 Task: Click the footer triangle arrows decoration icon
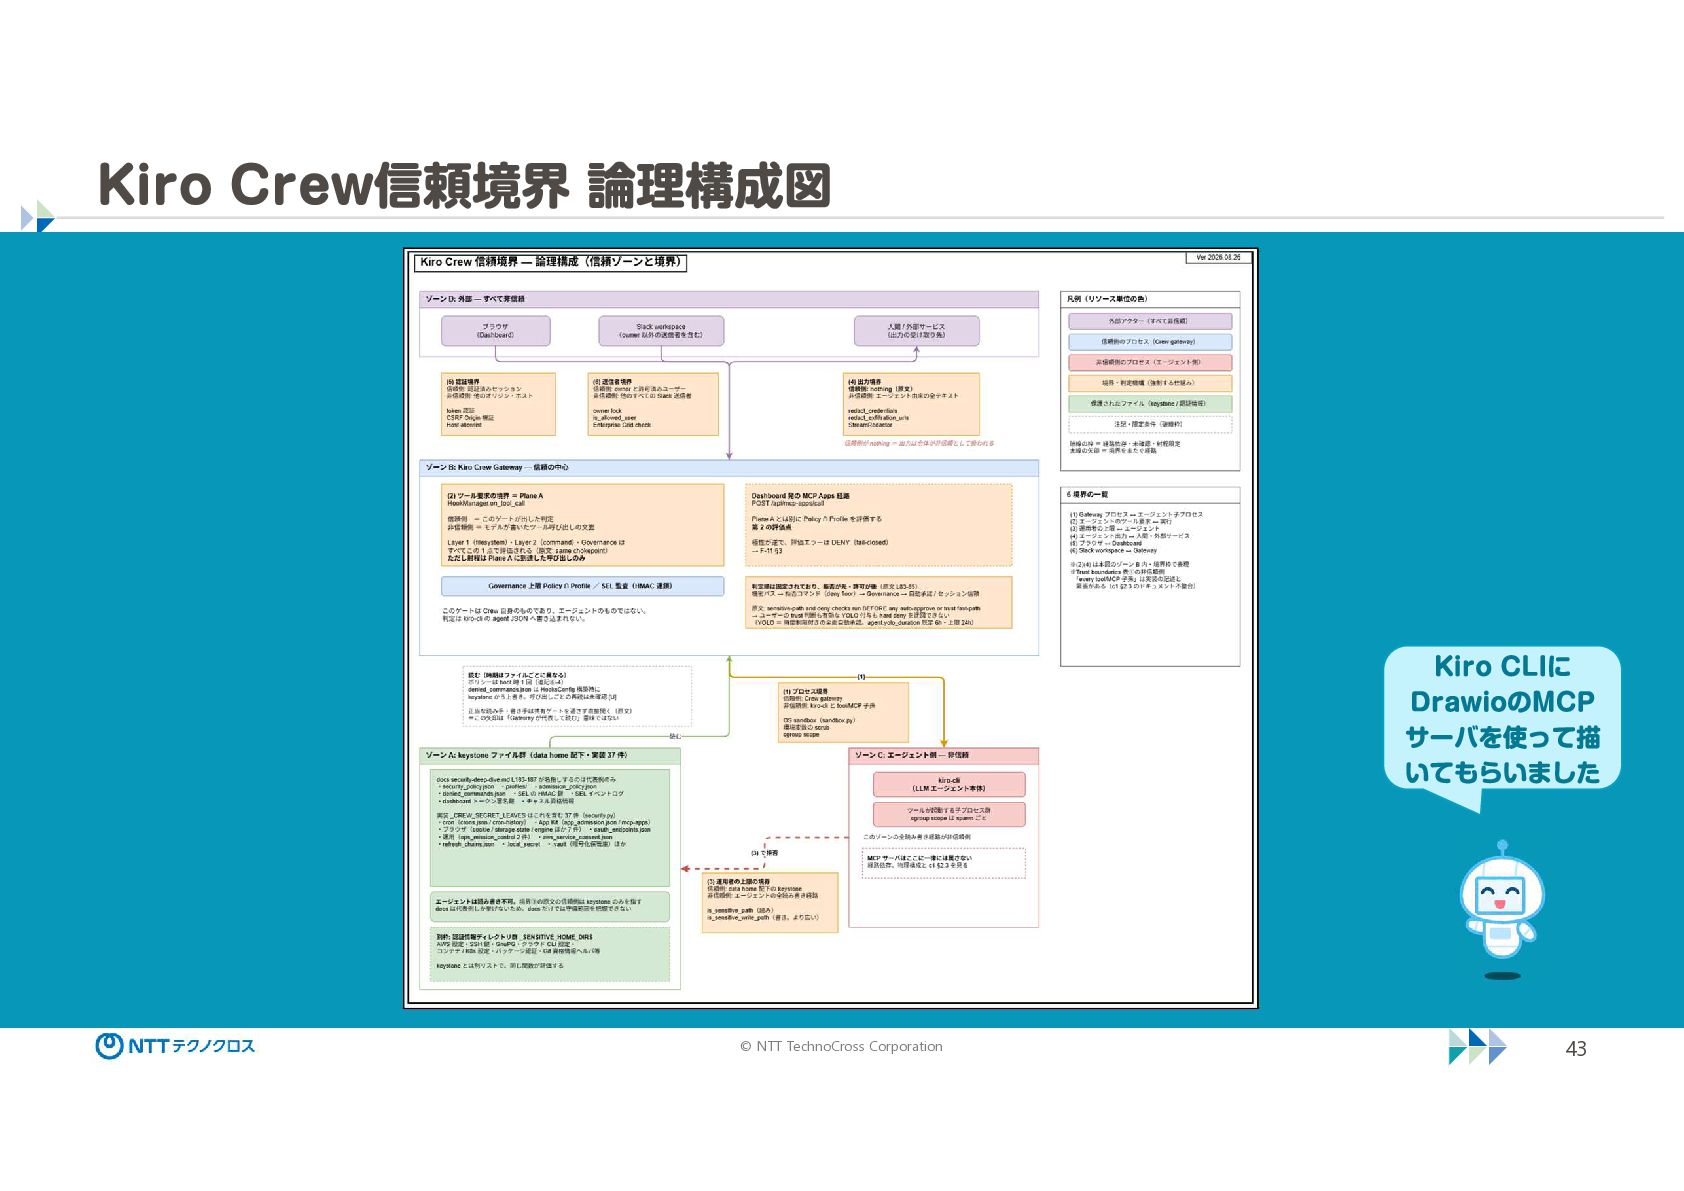1477,1046
